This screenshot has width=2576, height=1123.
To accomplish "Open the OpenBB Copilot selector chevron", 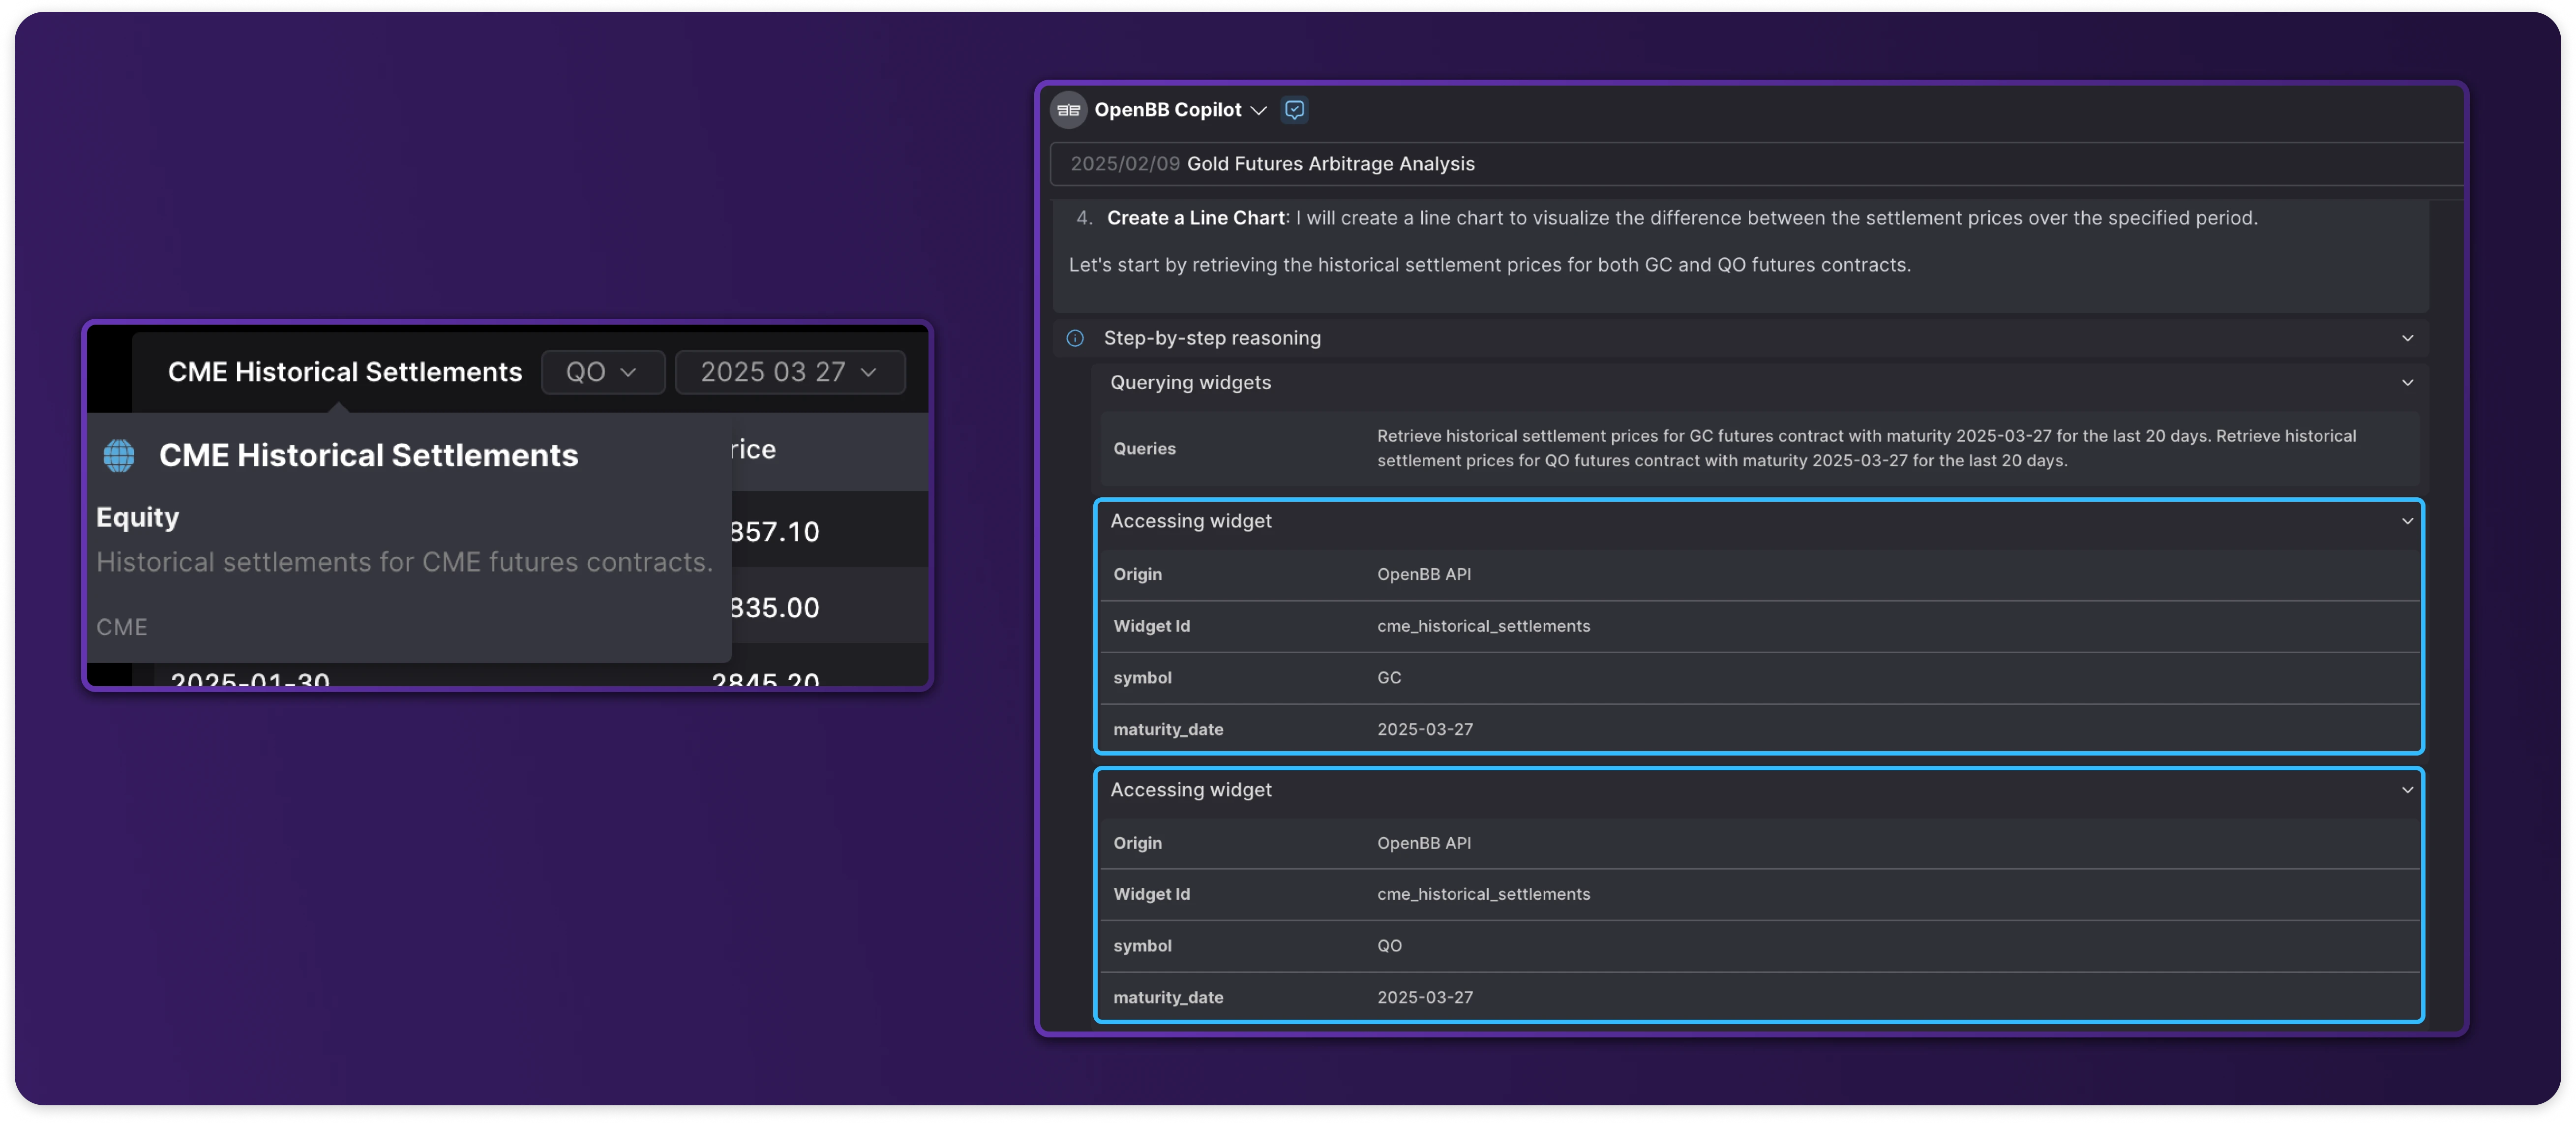I will [x=1259, y=110].
